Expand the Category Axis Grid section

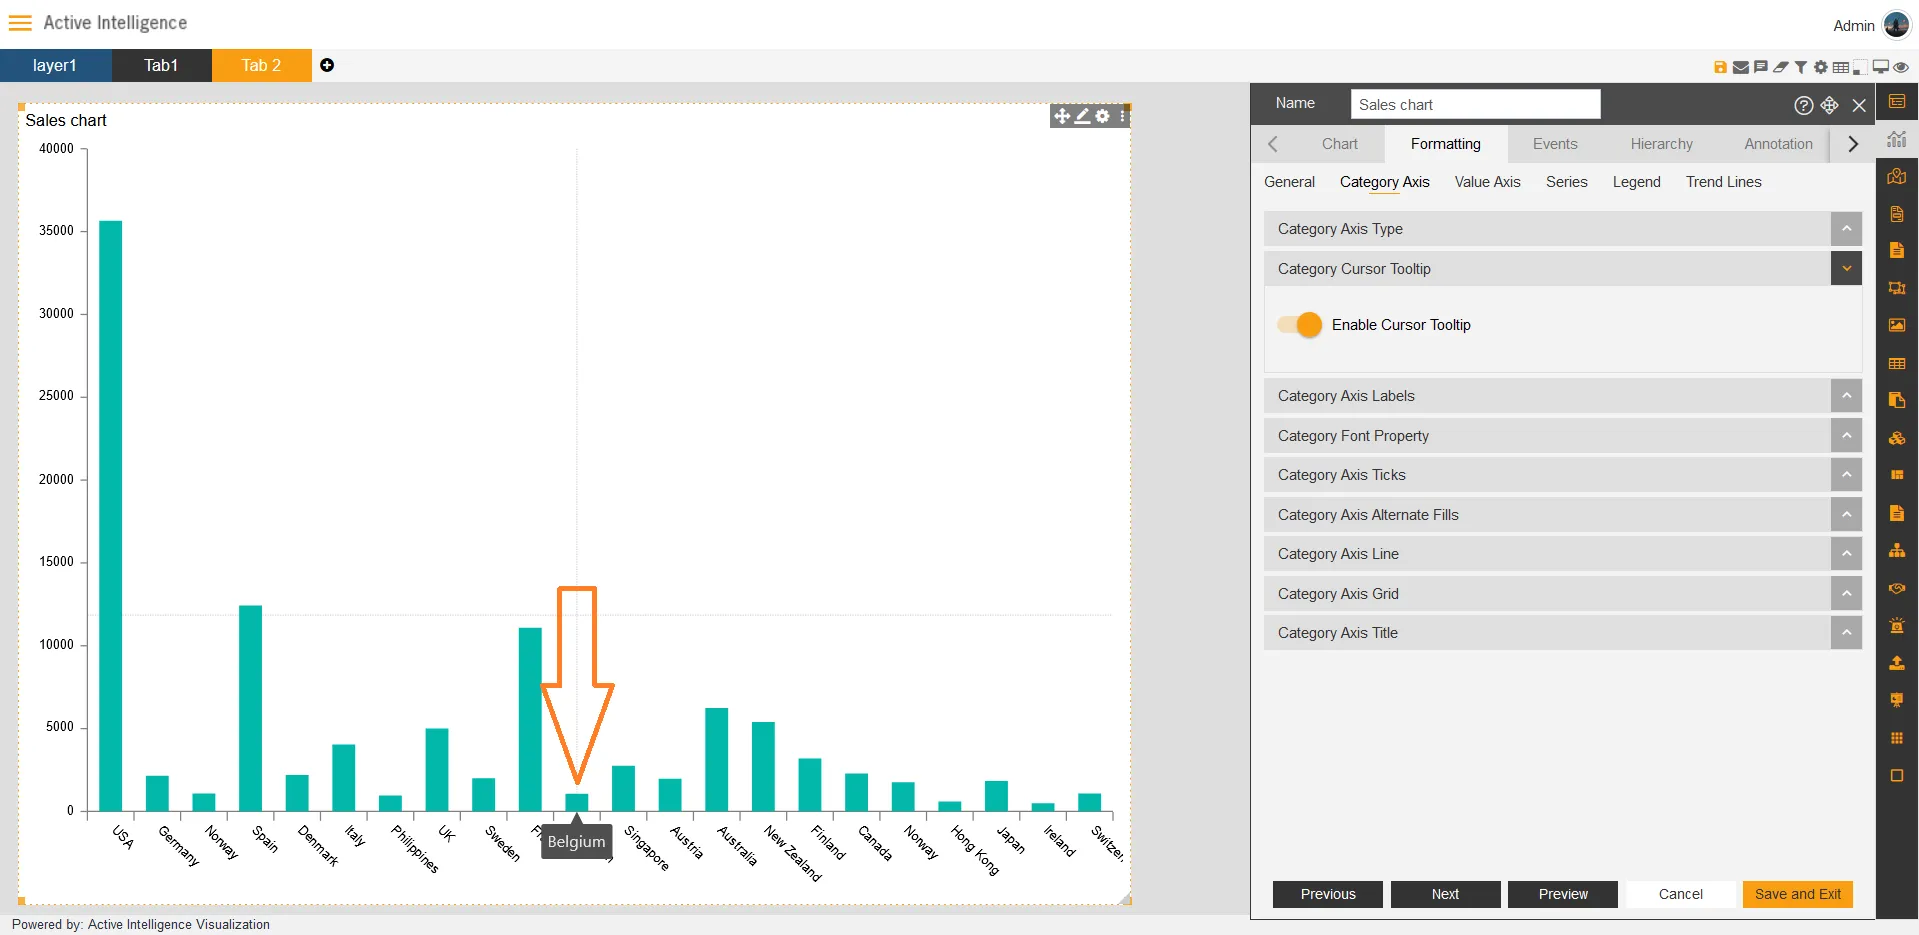[x=1846, y=594]
